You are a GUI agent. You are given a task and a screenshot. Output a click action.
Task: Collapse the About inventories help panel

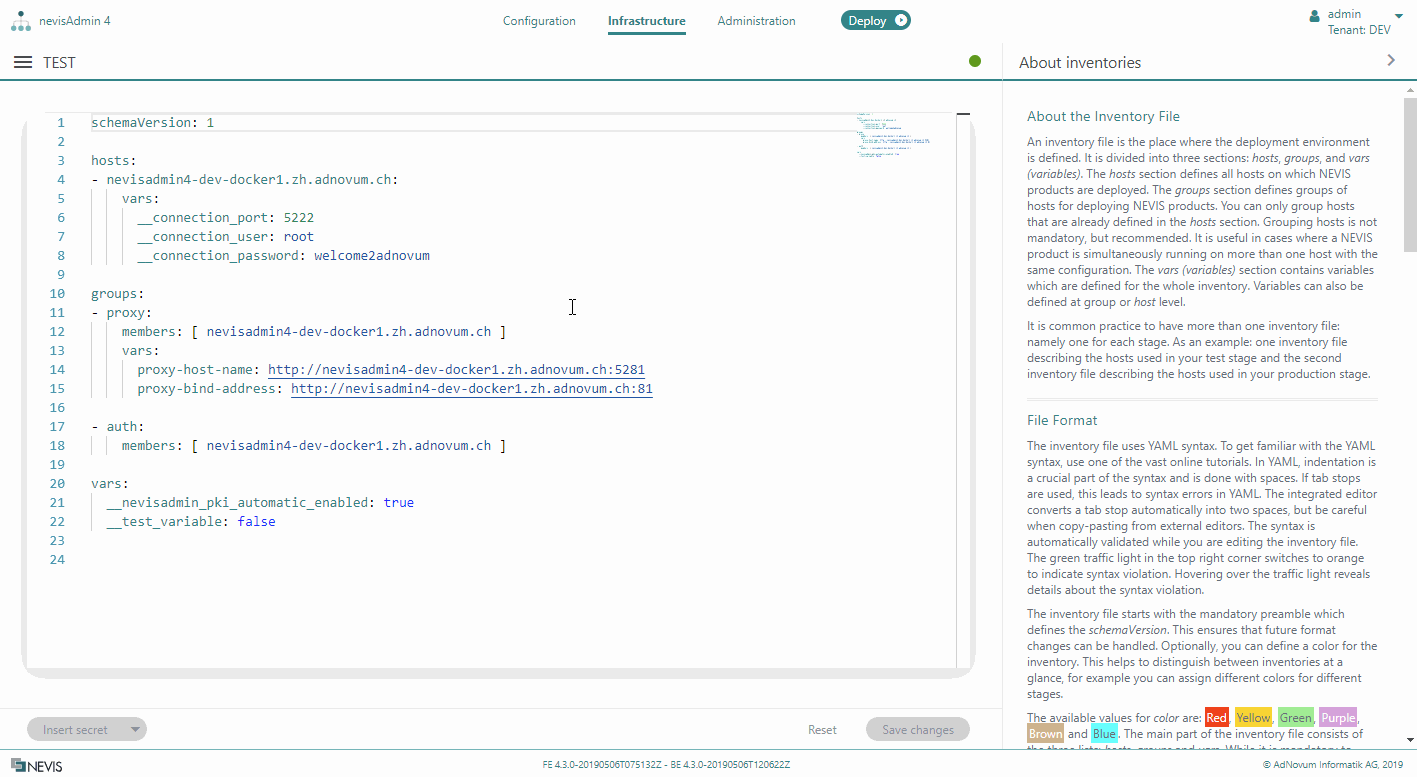[x=1390, y=61]
